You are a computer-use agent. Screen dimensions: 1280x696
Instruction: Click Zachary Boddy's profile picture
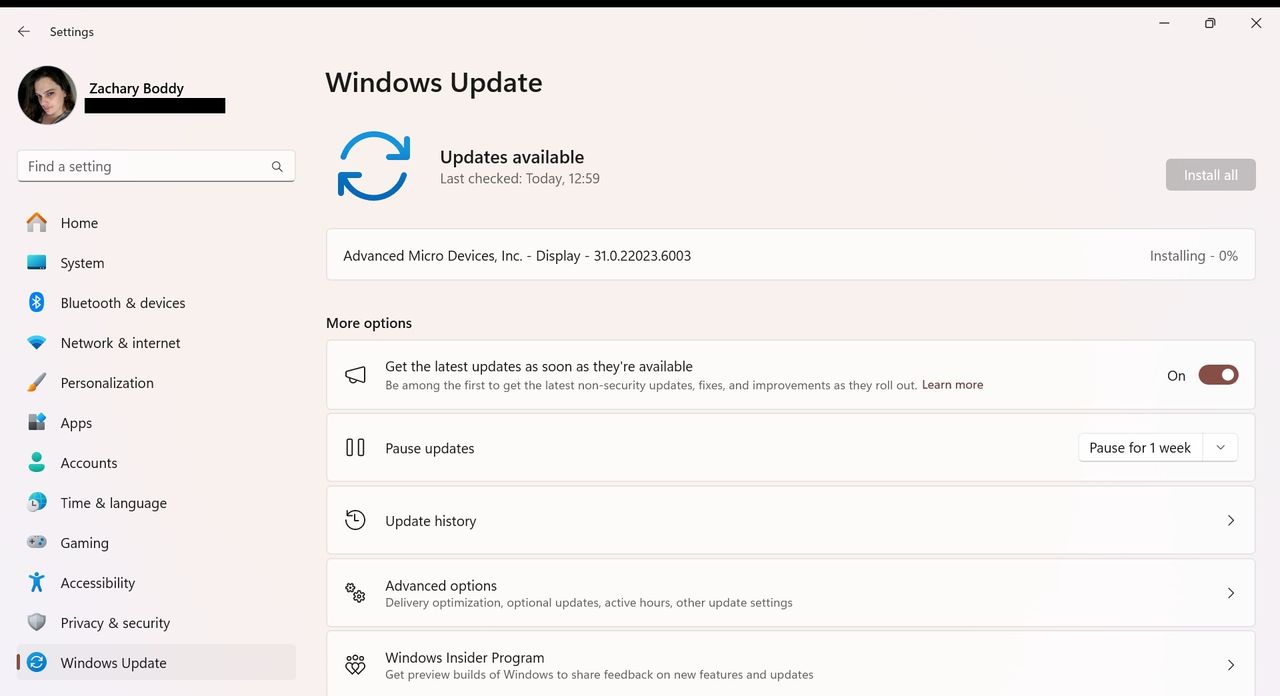tap(47, 95)
